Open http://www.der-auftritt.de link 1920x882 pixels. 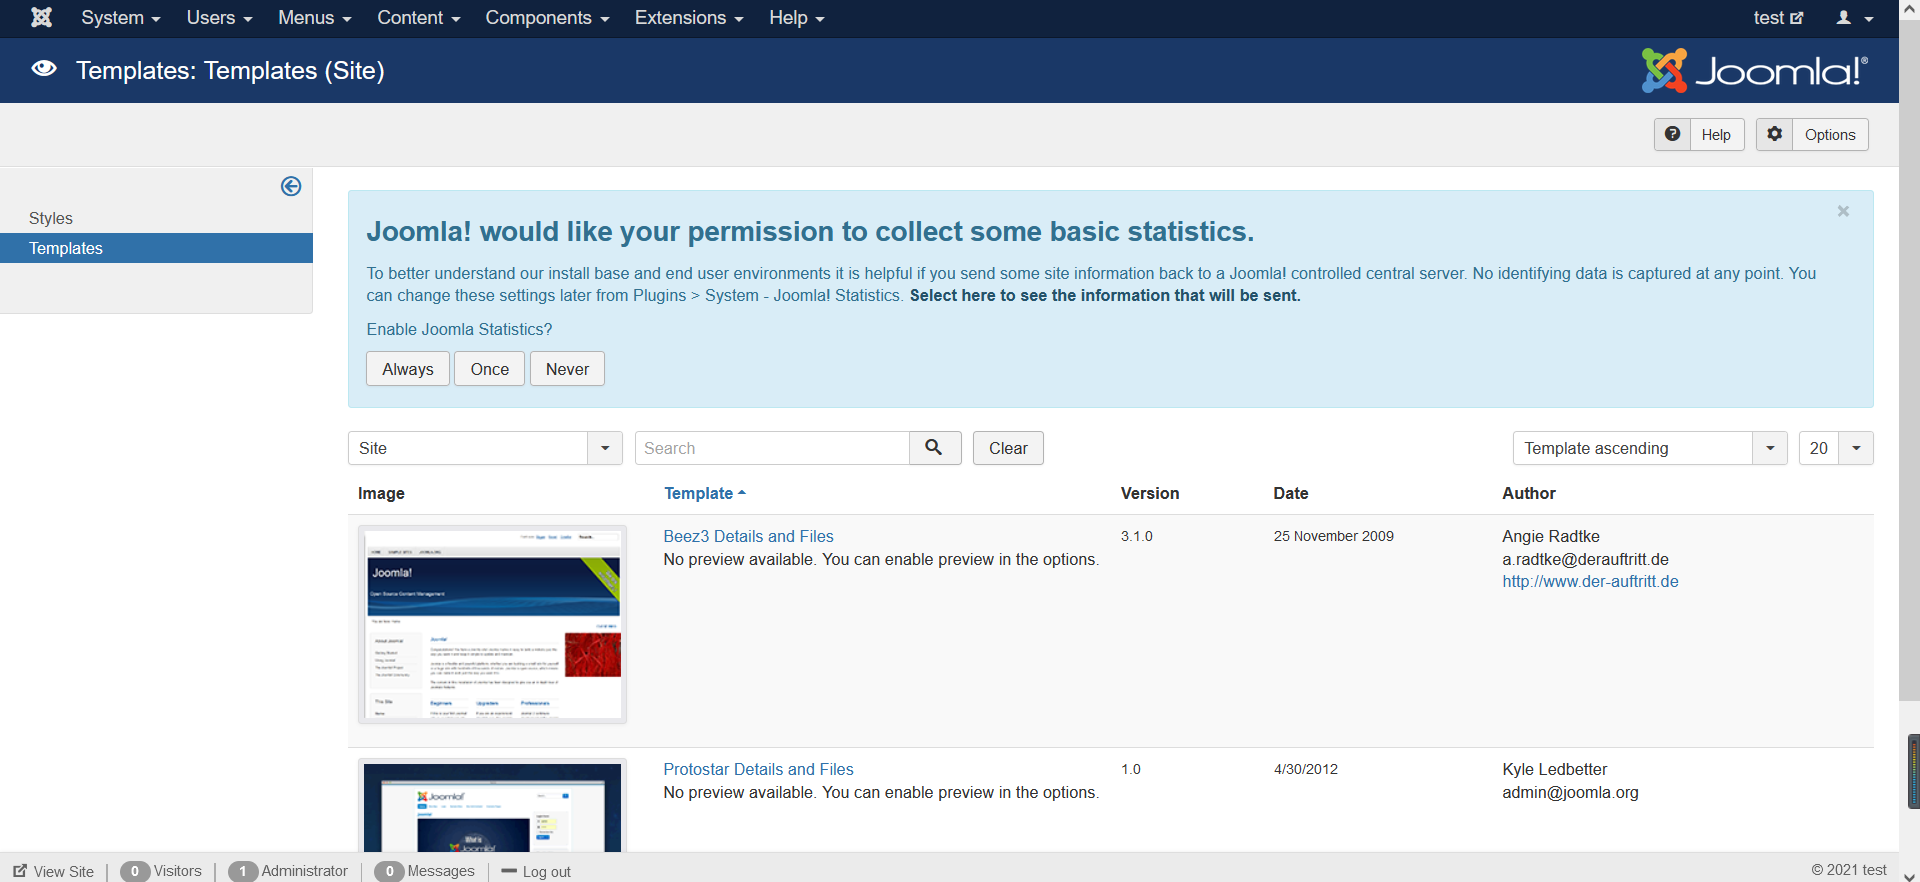pyautogui.click(x=1590, y=581)
